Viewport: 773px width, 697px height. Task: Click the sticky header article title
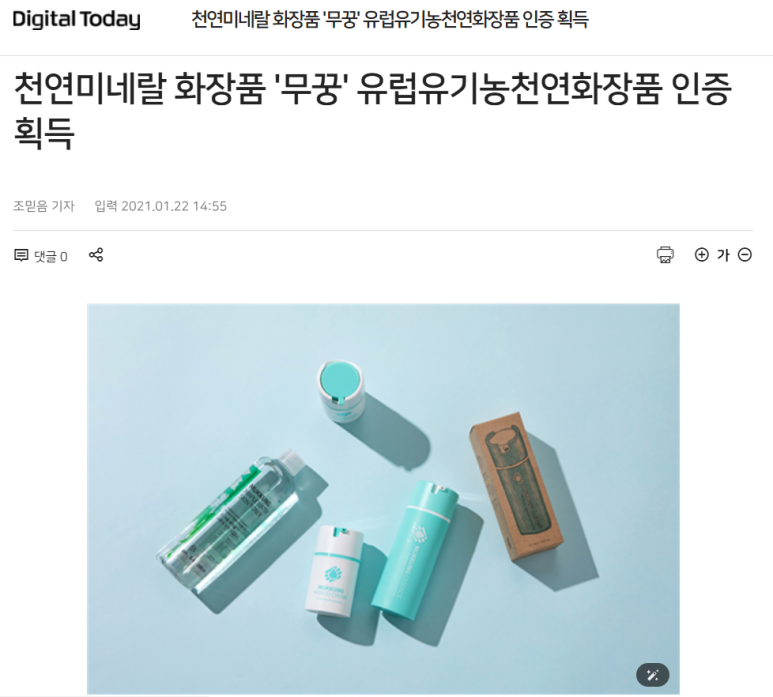pyautogui.click(x=389, y=20)
